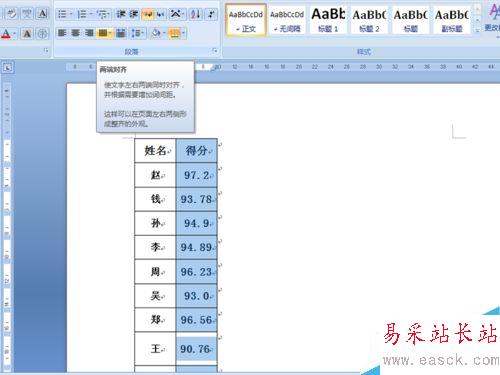Click the cell containing 93.78

(x=197, y=199)
